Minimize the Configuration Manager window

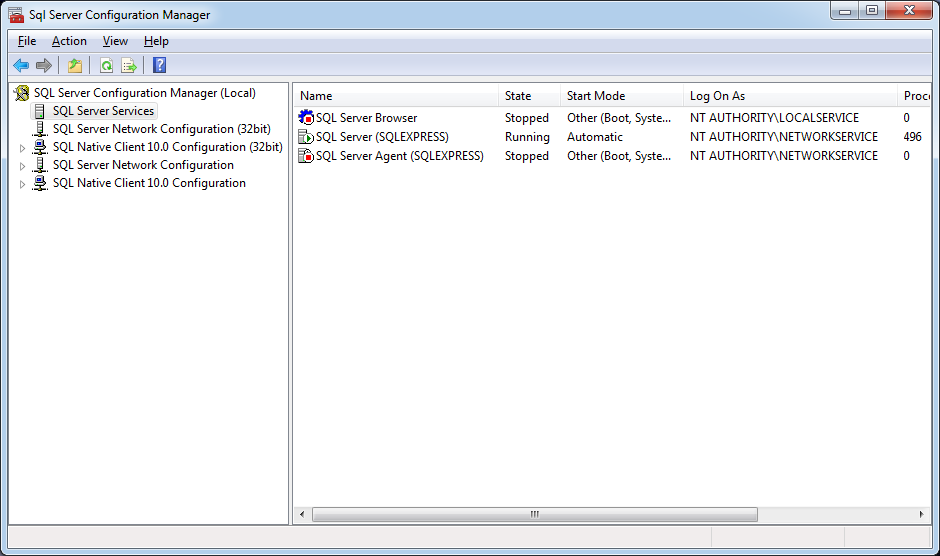click(x=845, y=10)
